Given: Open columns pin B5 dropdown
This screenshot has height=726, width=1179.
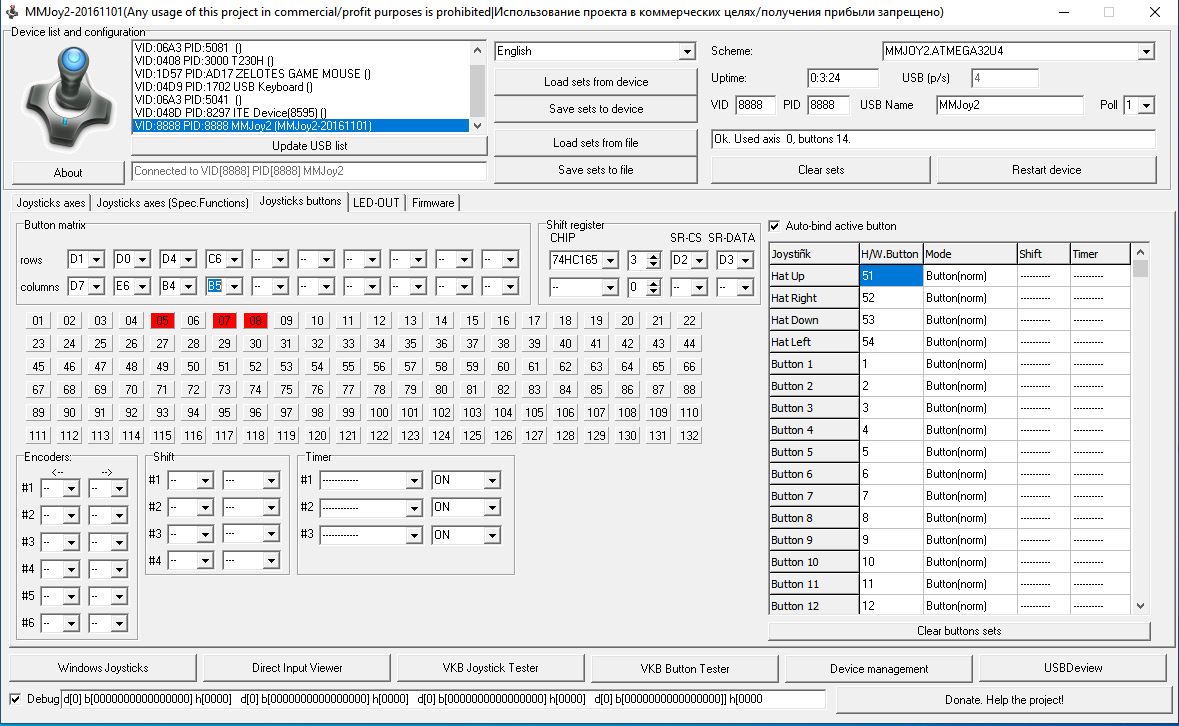Looking at the screenshot, I should pyautogui.click(x=234, y=287).
